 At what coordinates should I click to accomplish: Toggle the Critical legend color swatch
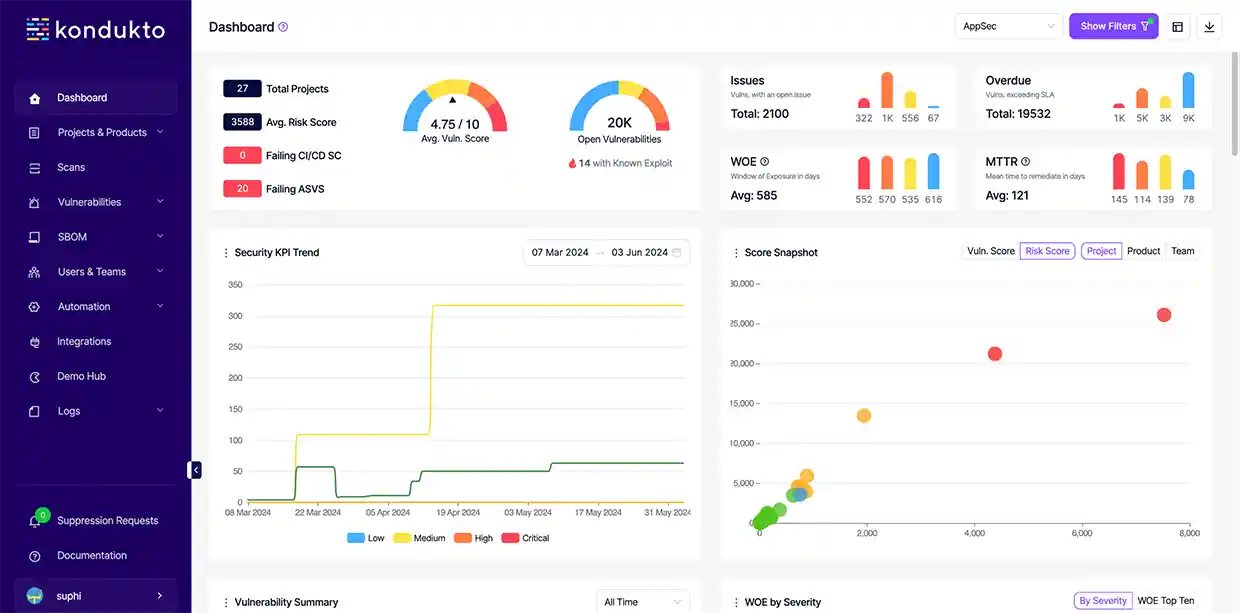pos(509,538)
